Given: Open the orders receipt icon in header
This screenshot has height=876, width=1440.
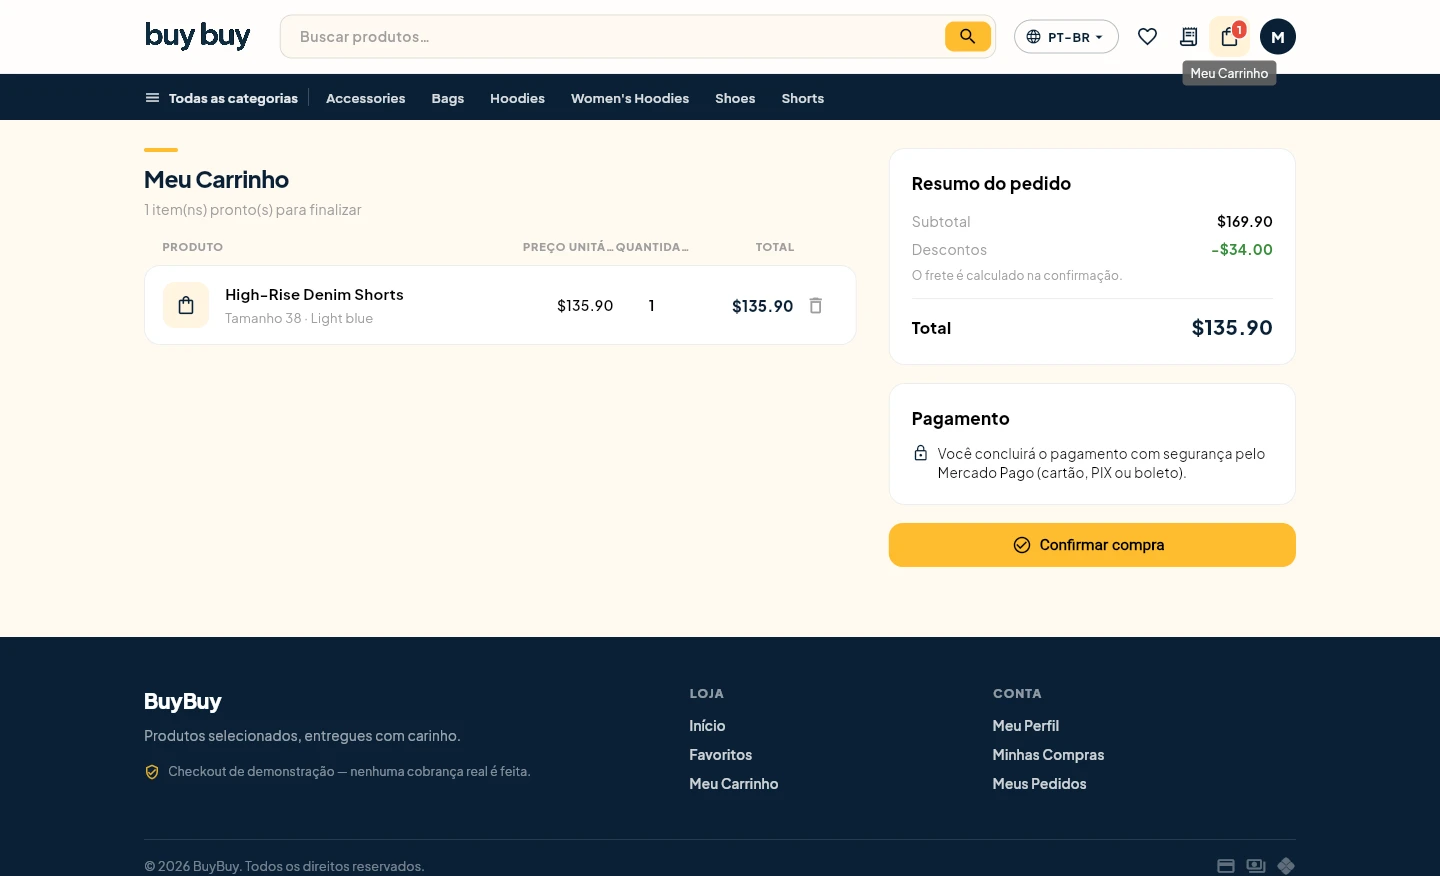Looking at the screenshot, I should 1188,37.
